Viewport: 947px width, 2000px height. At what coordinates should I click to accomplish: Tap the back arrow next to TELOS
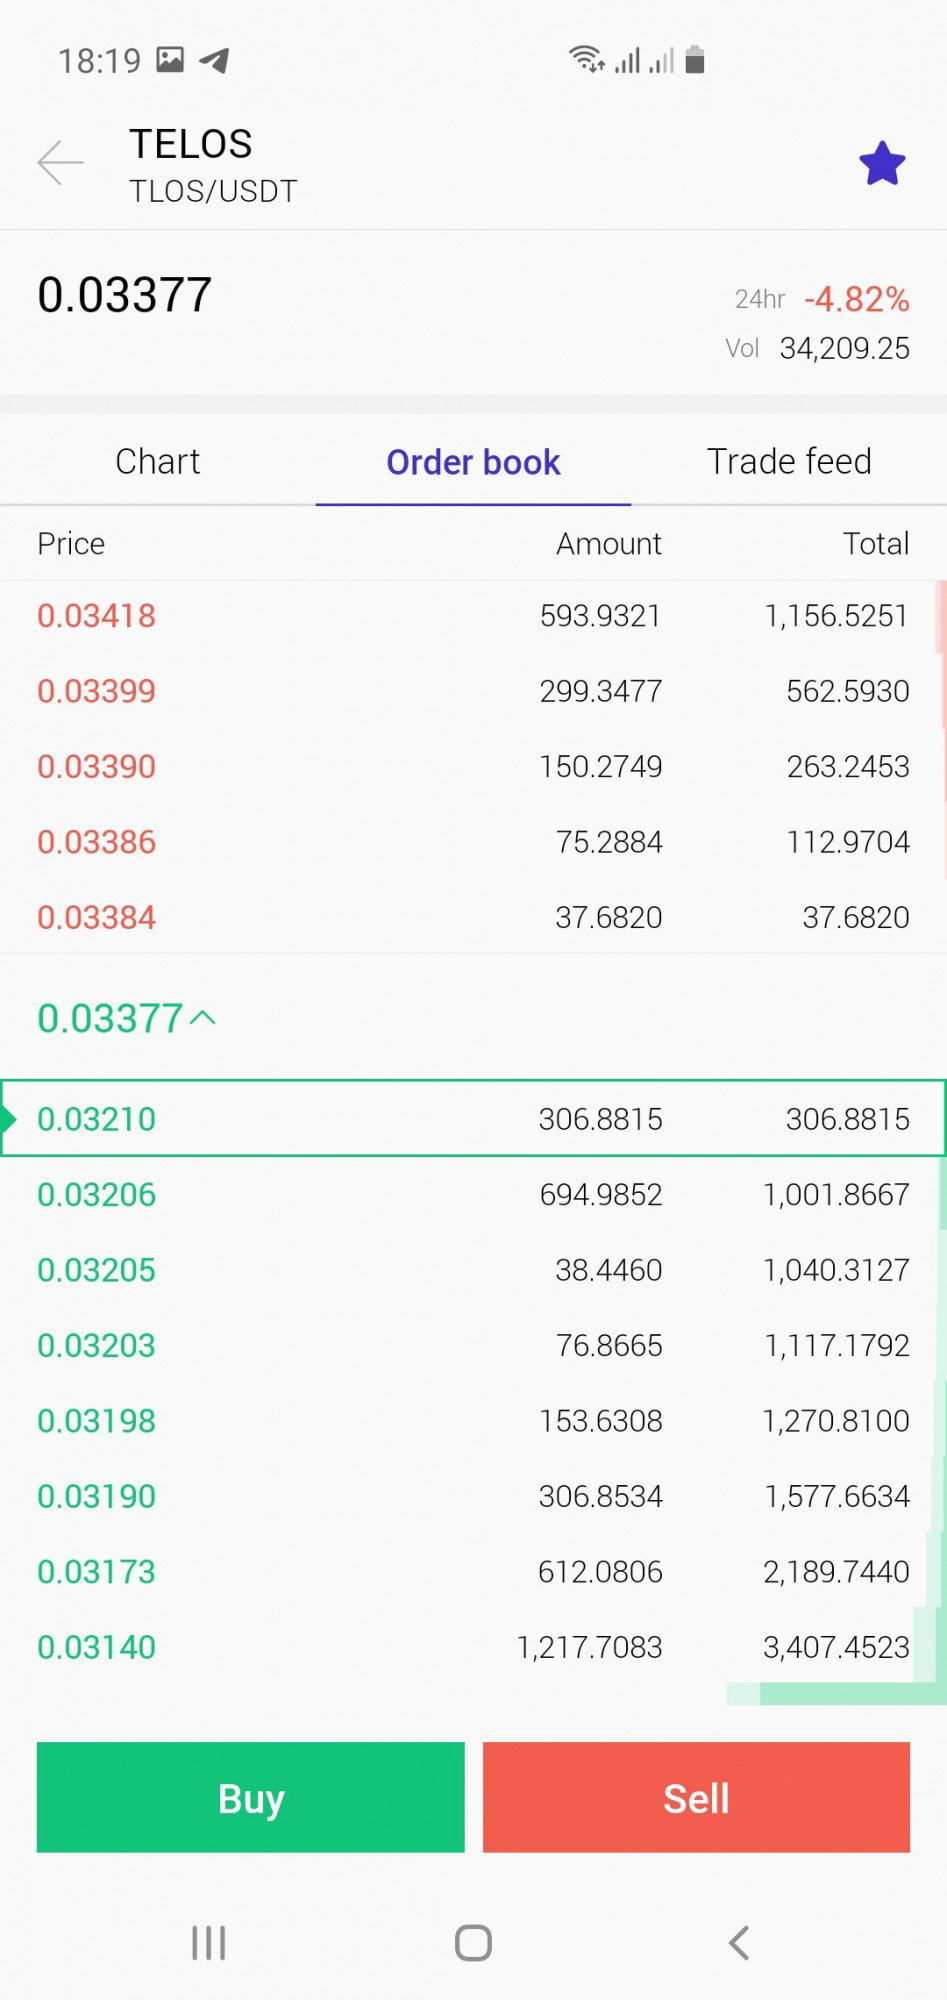click(60, 162)
